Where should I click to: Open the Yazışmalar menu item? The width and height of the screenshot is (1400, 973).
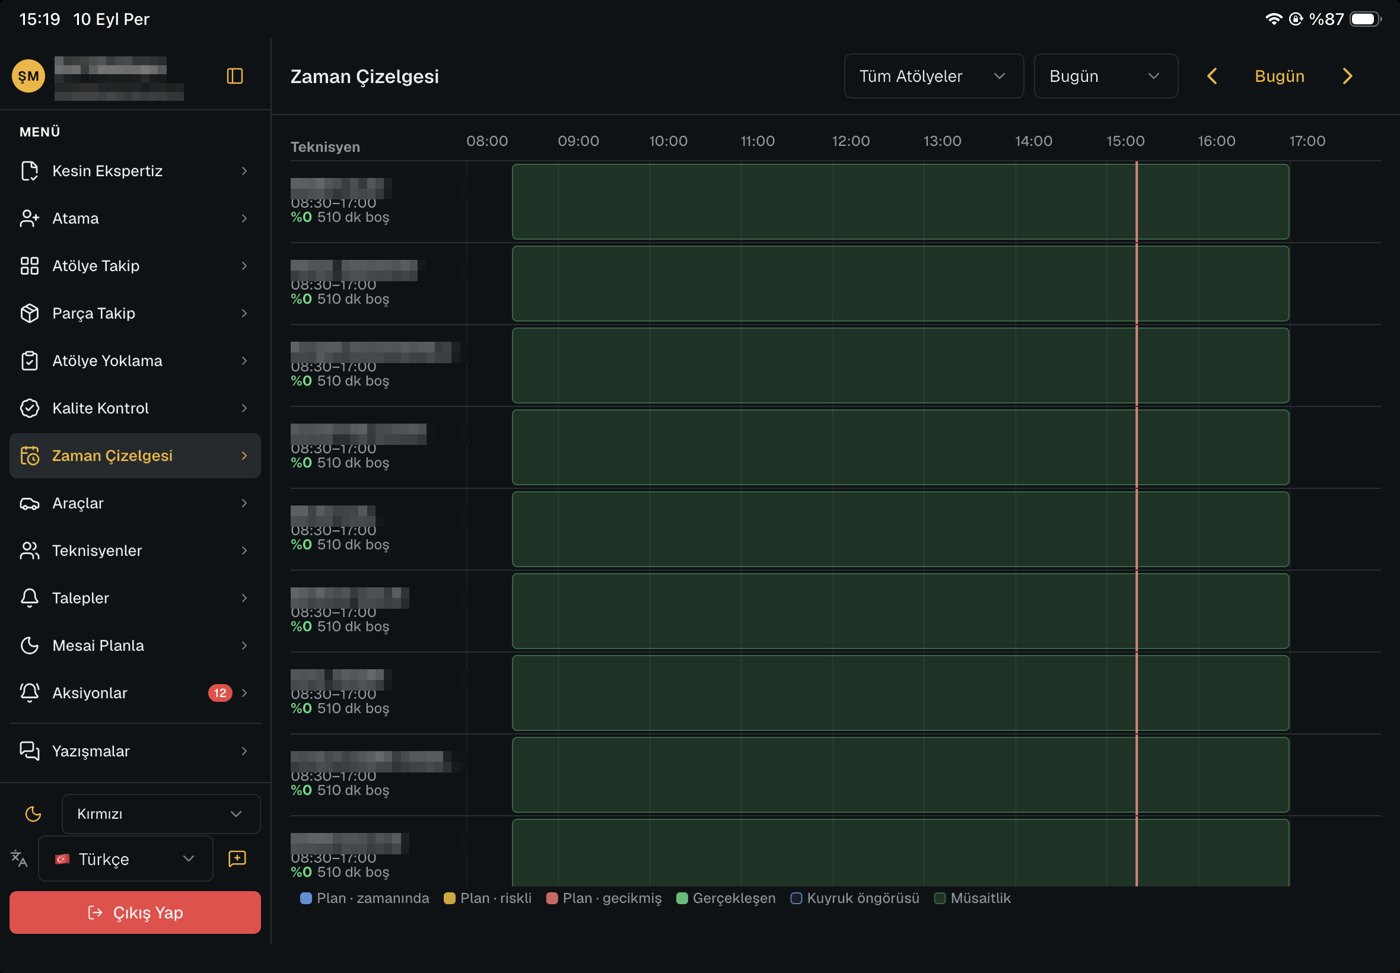(x=135, y=751)
